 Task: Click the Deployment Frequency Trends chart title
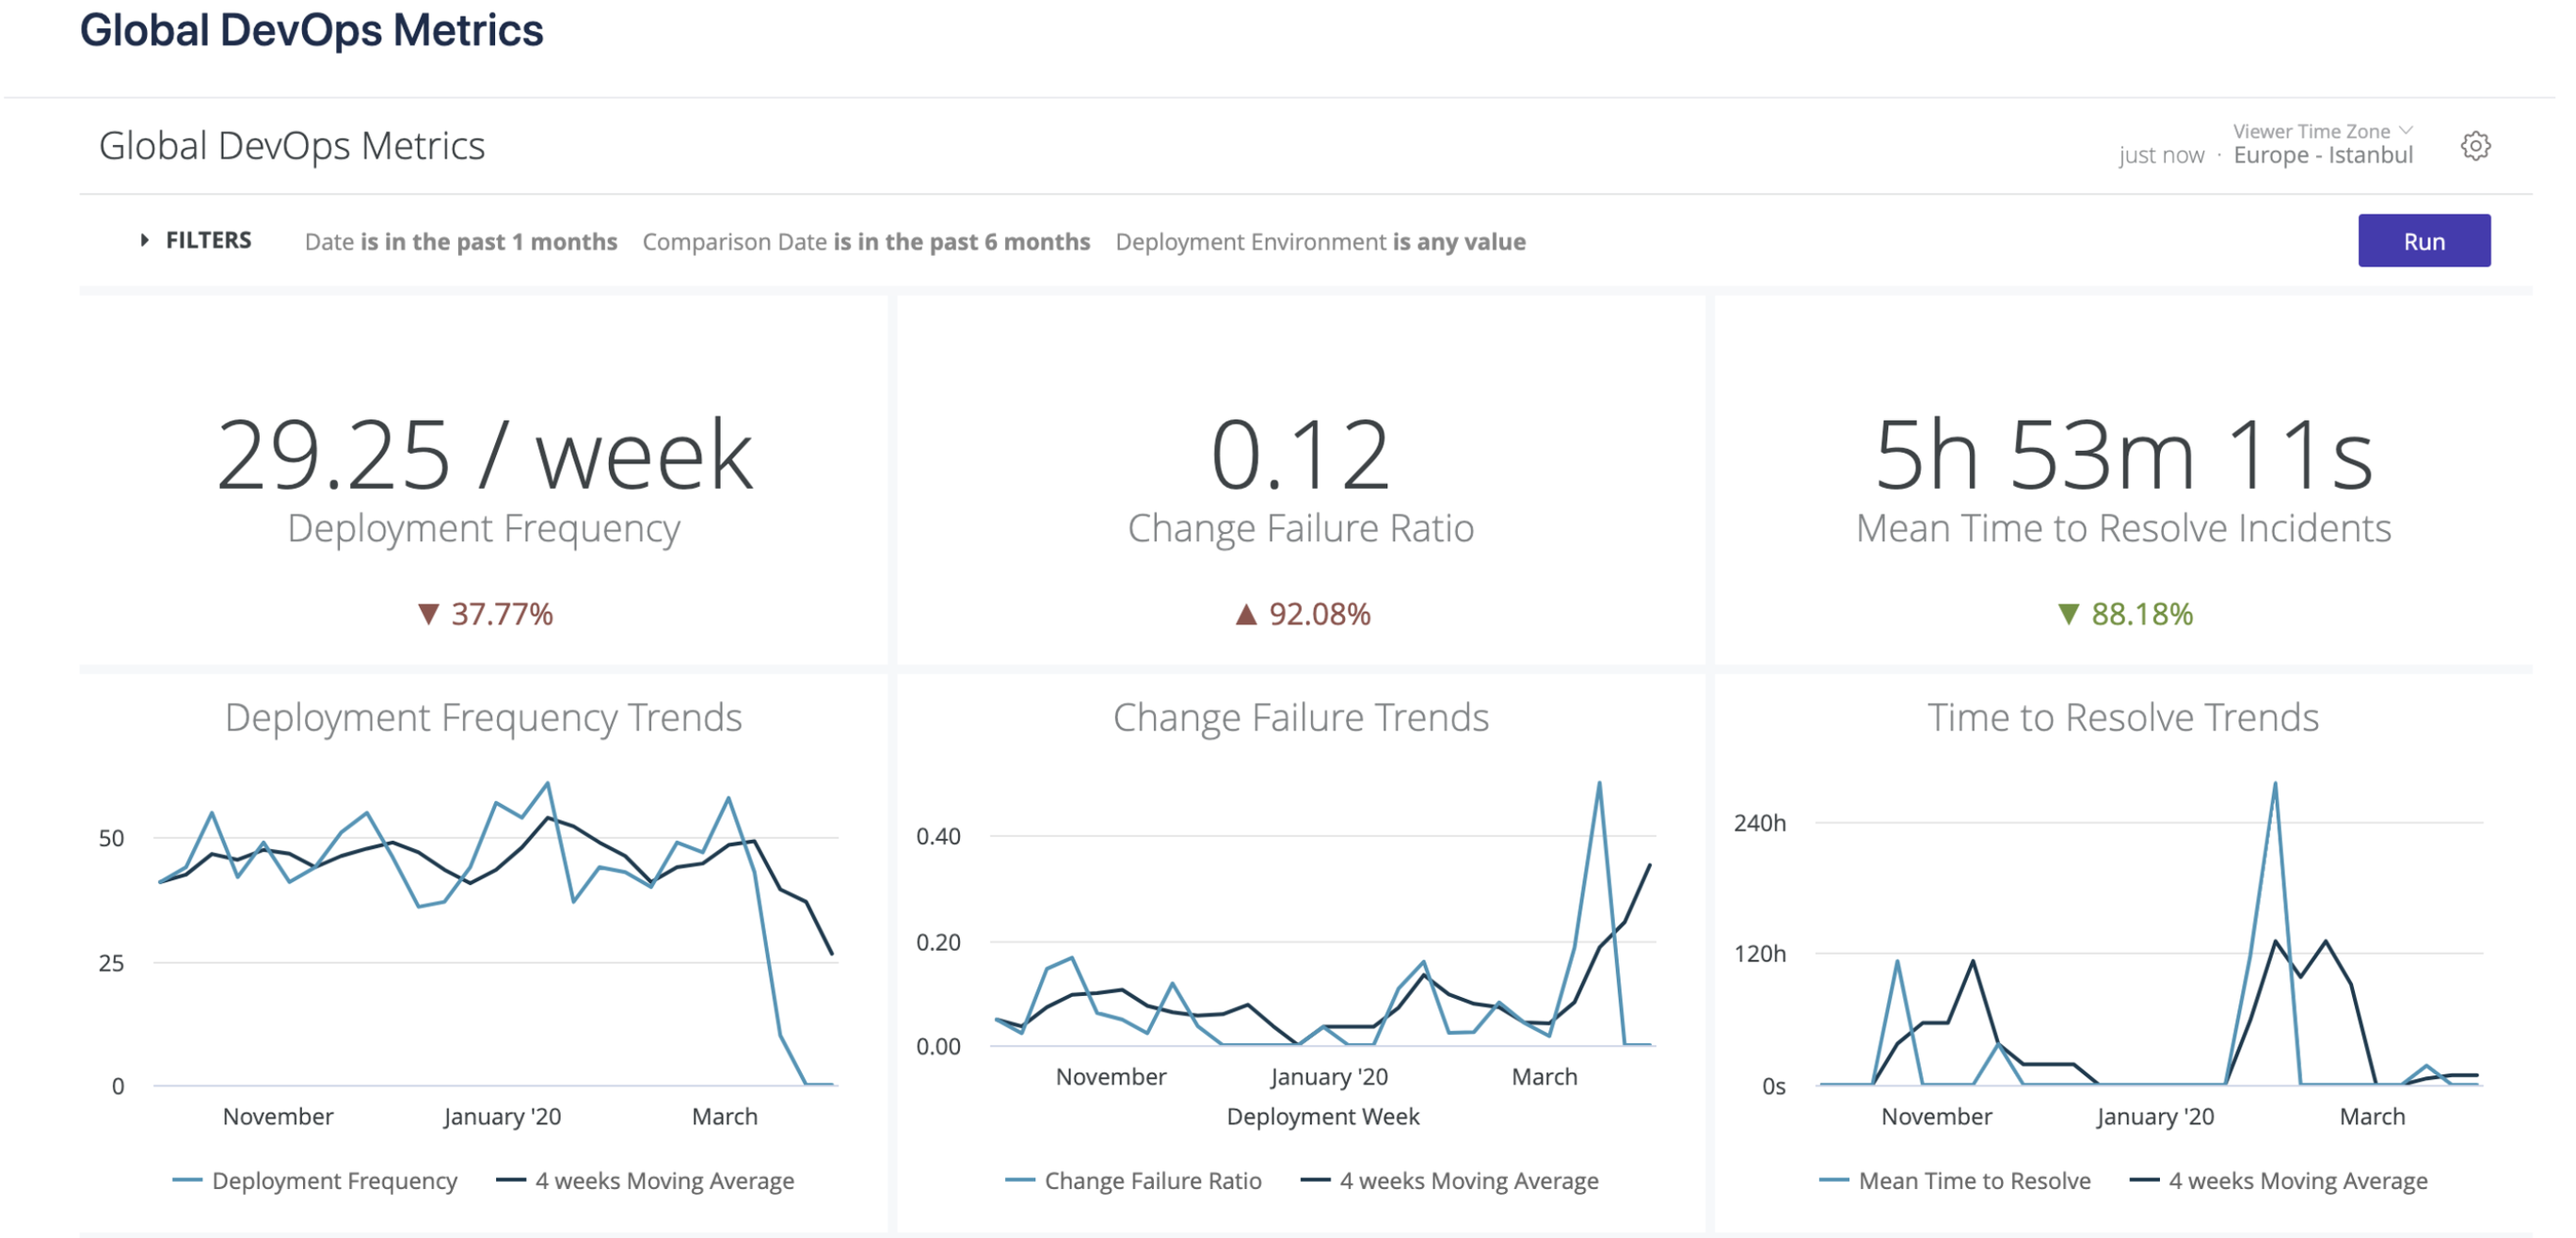coord(483,718)
